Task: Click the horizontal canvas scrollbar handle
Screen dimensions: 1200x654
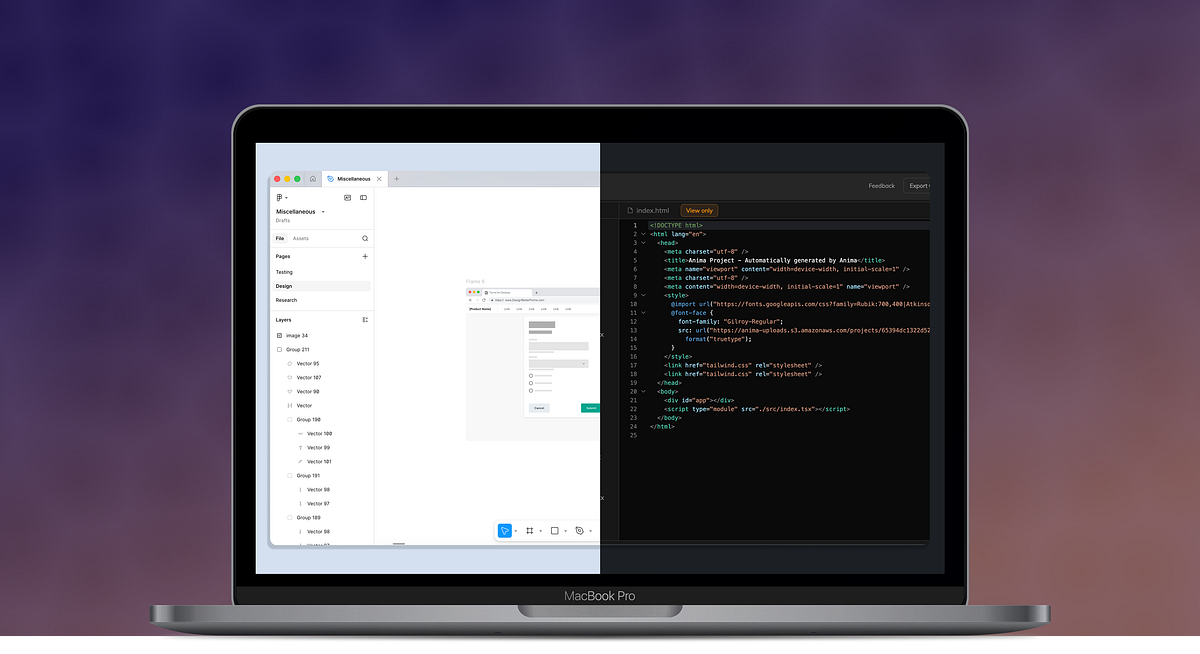Action: click(399, 544)
